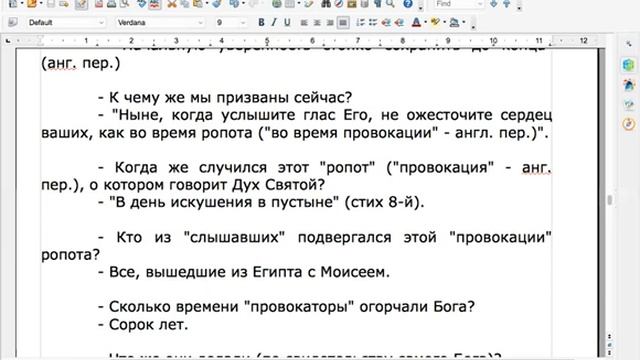Click Decrease Indent icon
The height and width of the screenshot is (360, 640).
(x=386, y=23)
